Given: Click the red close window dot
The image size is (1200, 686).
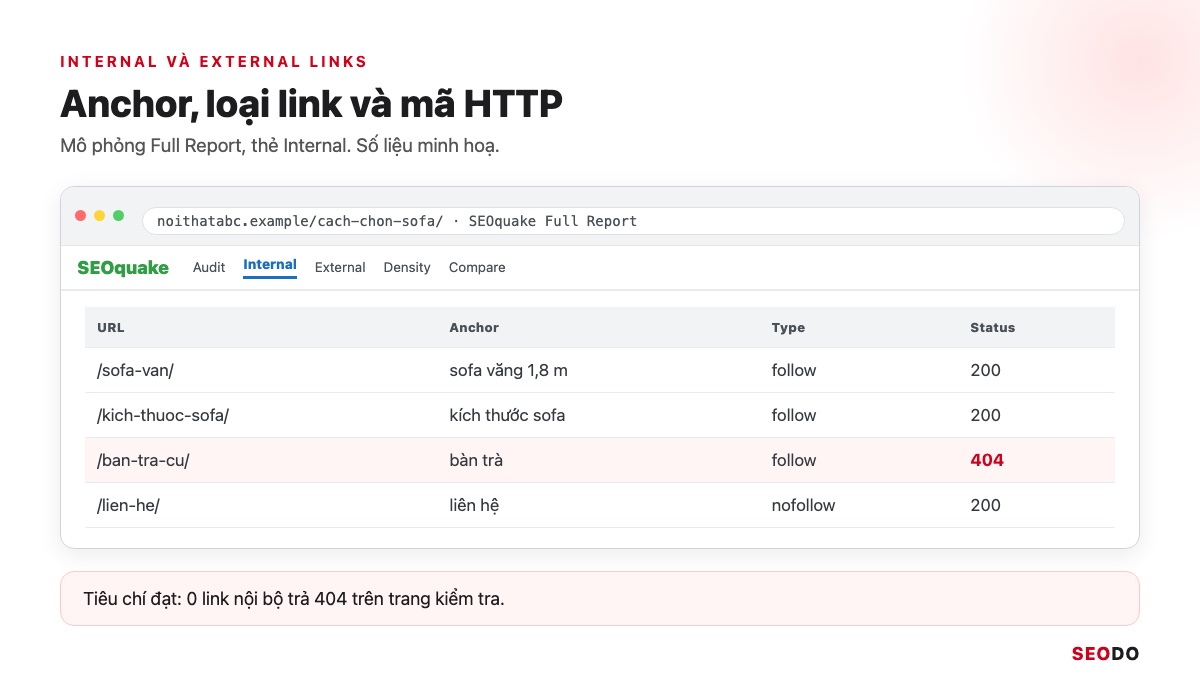Looking at the screenshot, I should [x=81, y=216].
